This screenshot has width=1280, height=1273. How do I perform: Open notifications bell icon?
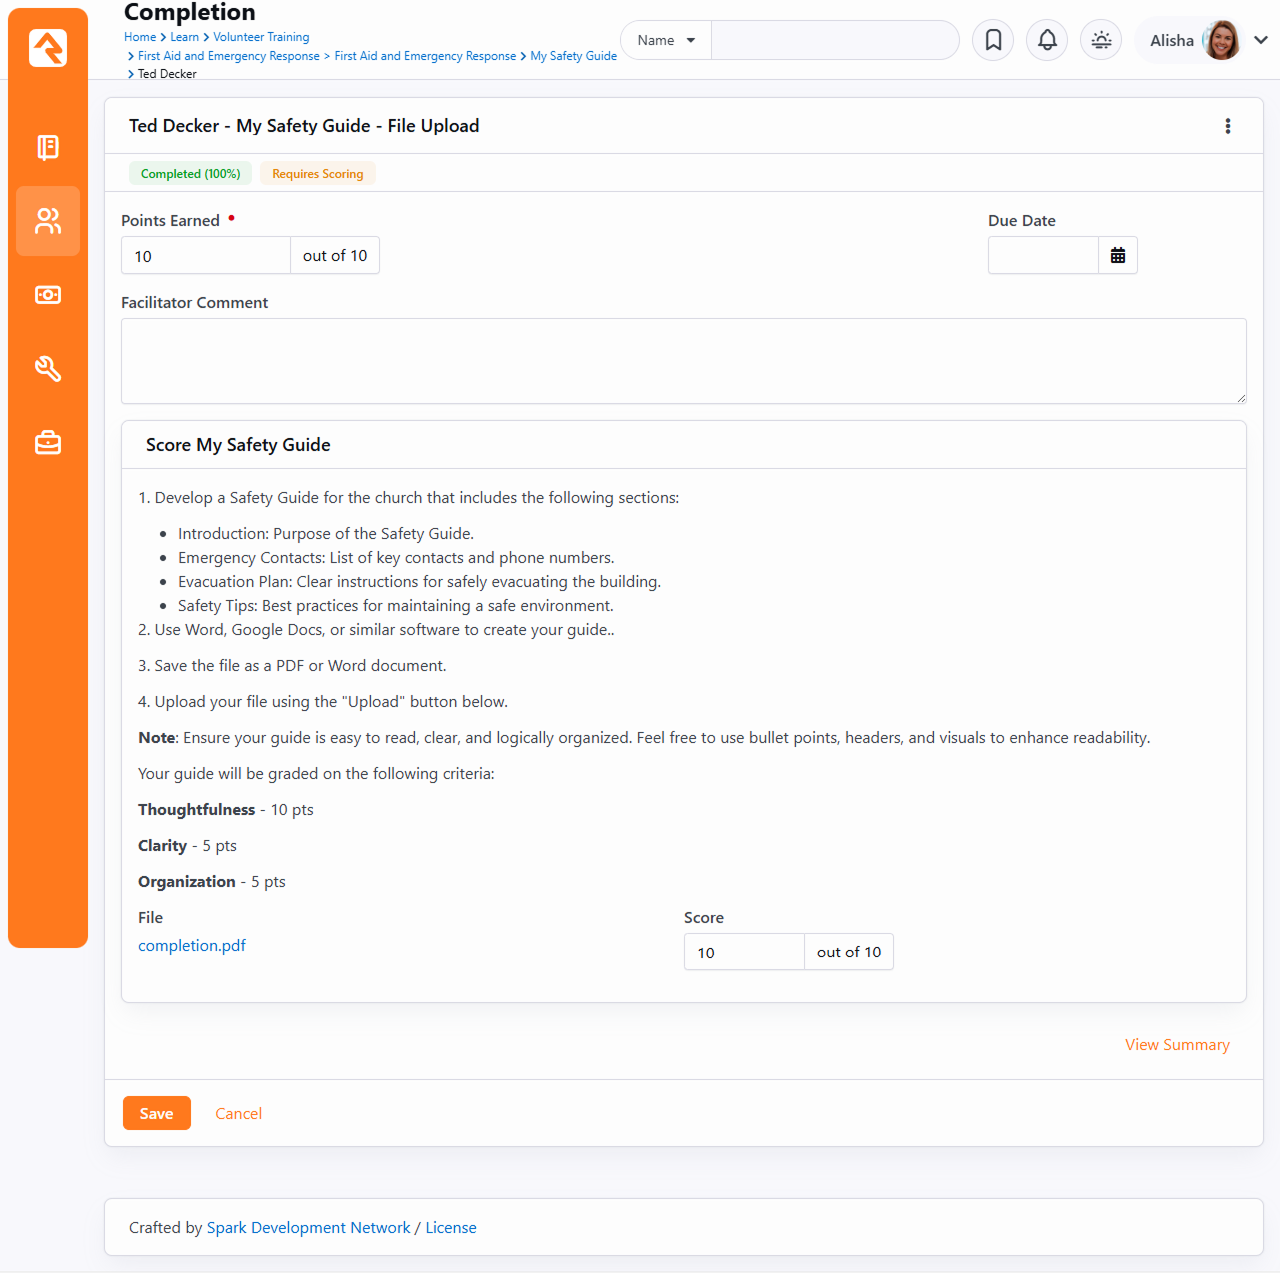(x=1047, y=40)
